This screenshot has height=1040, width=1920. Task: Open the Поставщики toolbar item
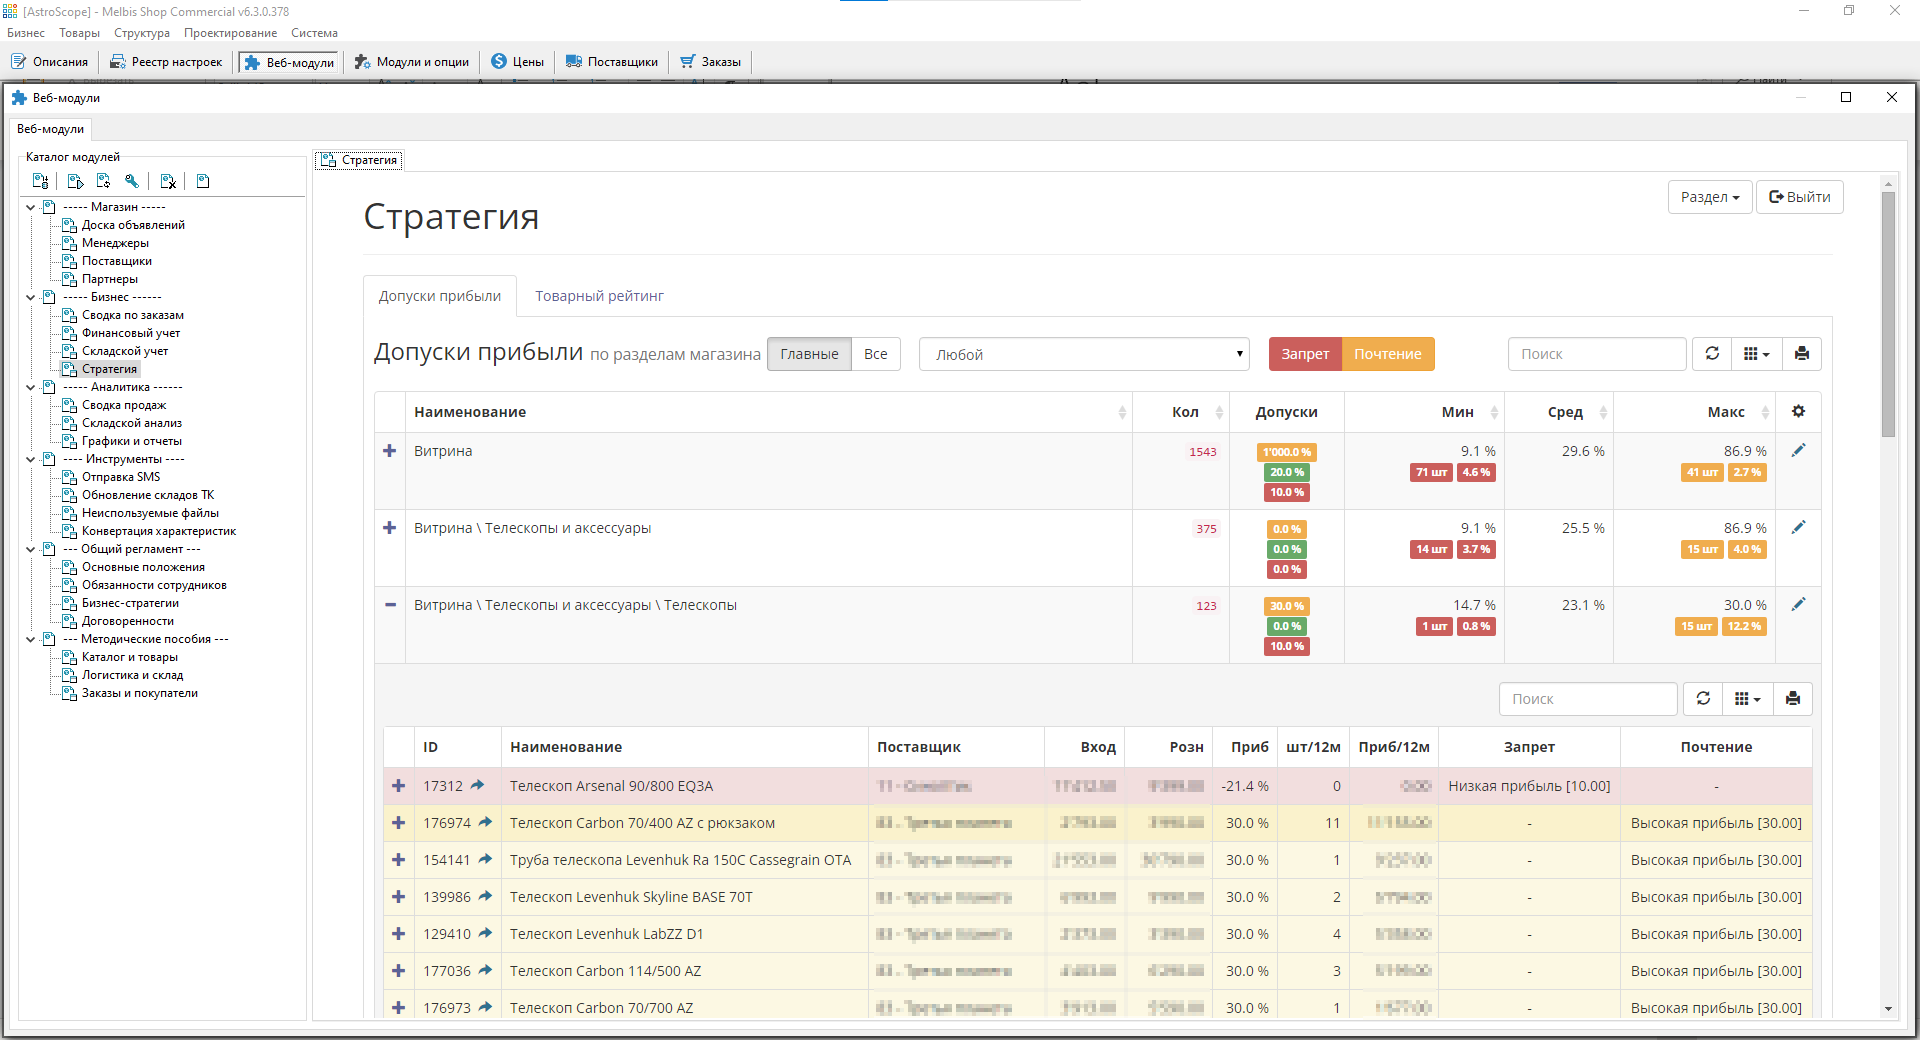point(612,62)
